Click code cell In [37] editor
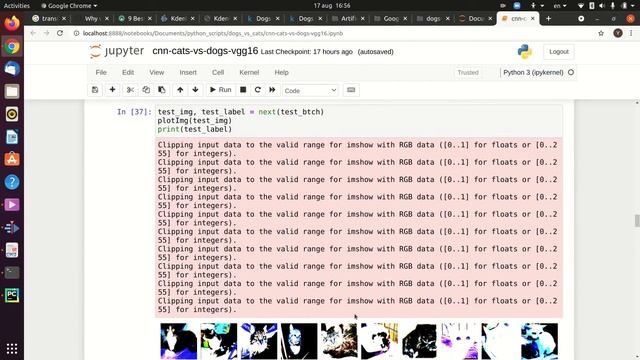 coord(358,120)
